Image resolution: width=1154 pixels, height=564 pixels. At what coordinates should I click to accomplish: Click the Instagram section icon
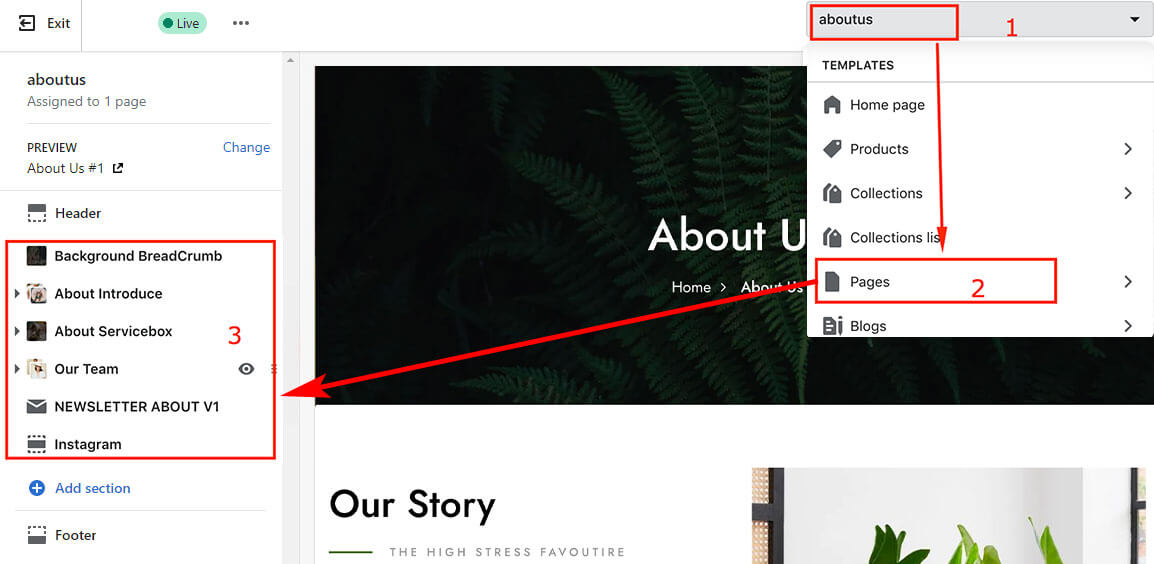pos(36,444)
